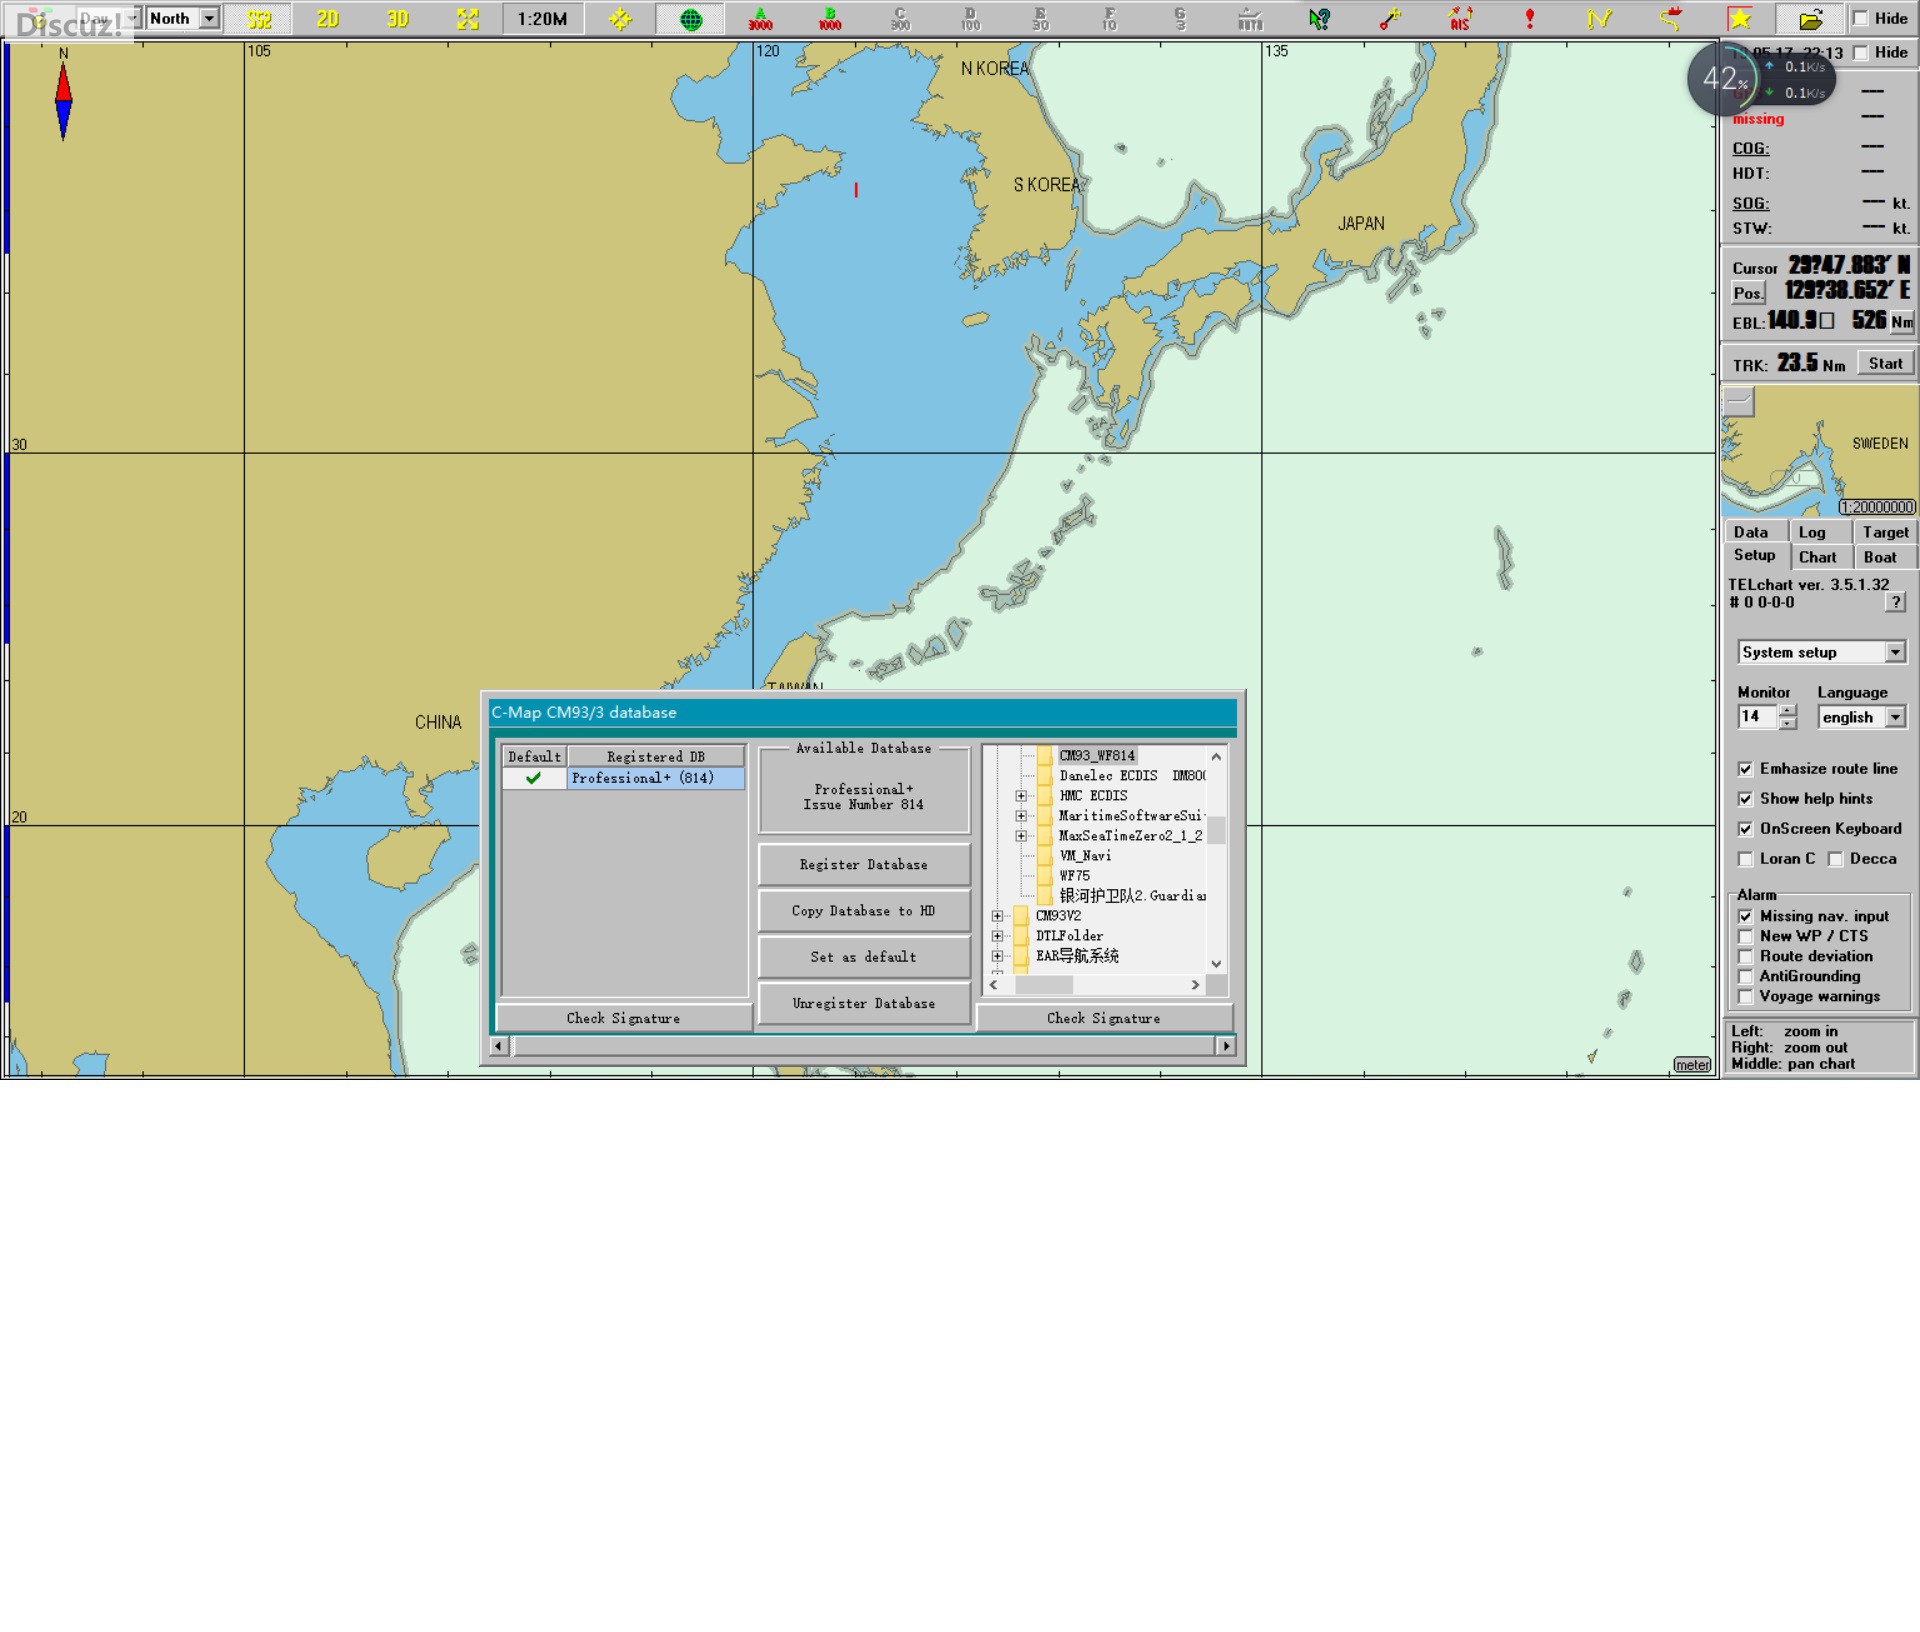Open the Language english dropdown
The width and height of the screenshot is (1920, 1632).
1894,717
